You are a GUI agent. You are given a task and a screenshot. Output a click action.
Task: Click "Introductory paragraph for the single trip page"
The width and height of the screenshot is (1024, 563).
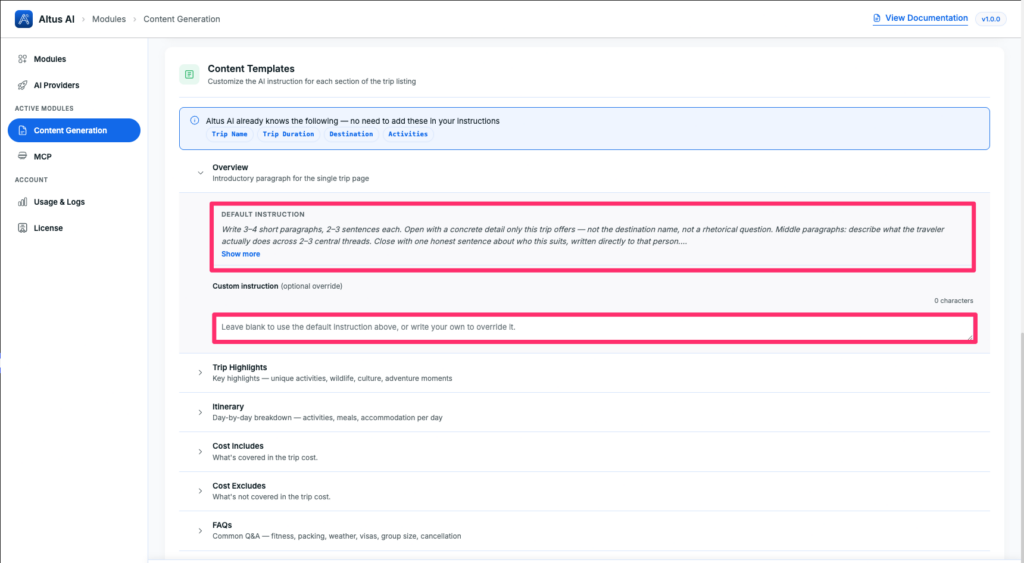[x=291, y=178]
